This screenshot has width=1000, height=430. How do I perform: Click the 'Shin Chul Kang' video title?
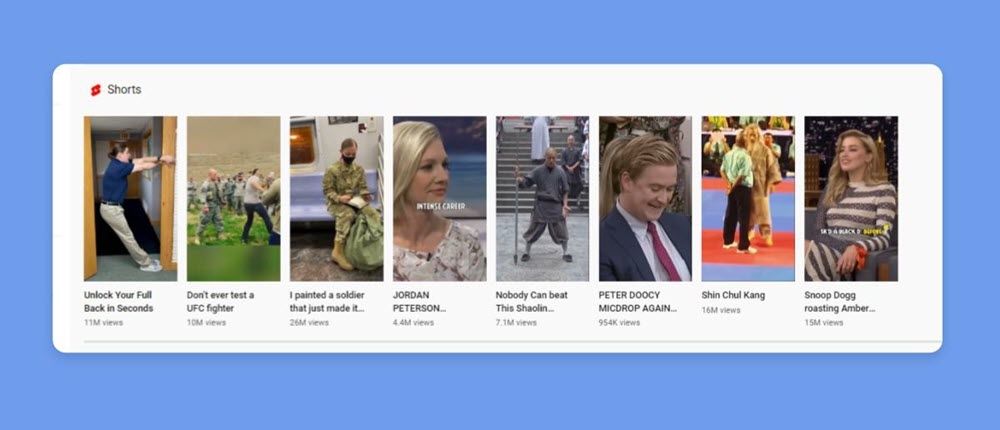(733, 295)
